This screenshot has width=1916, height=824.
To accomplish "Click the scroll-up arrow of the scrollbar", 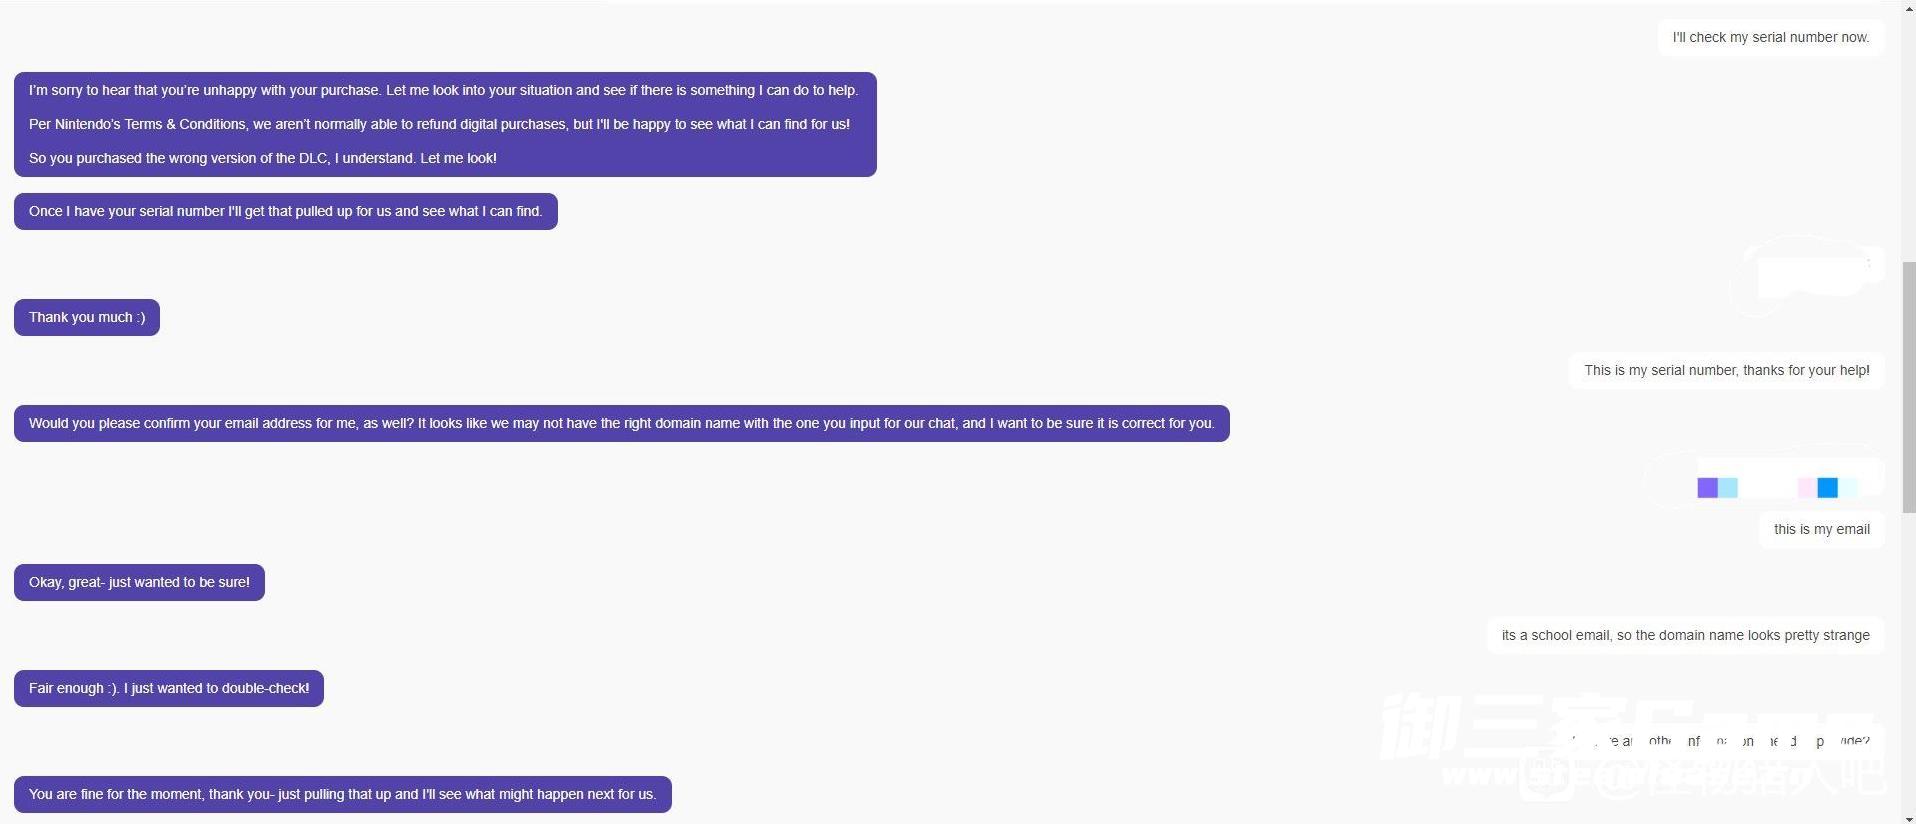I will tap(1908, 8).
